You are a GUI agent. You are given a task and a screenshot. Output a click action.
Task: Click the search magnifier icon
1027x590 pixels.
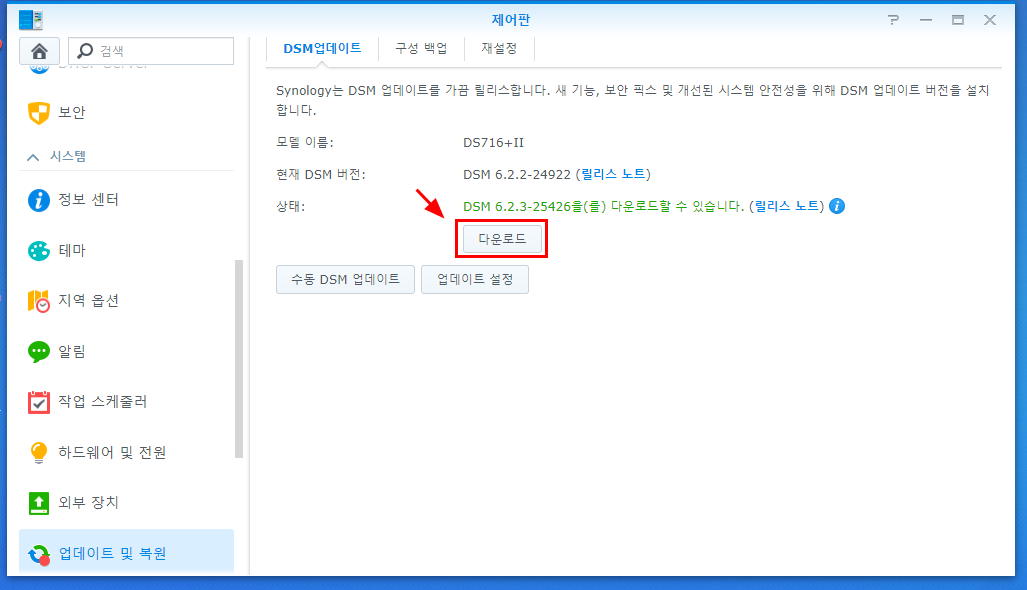[85, 50]
